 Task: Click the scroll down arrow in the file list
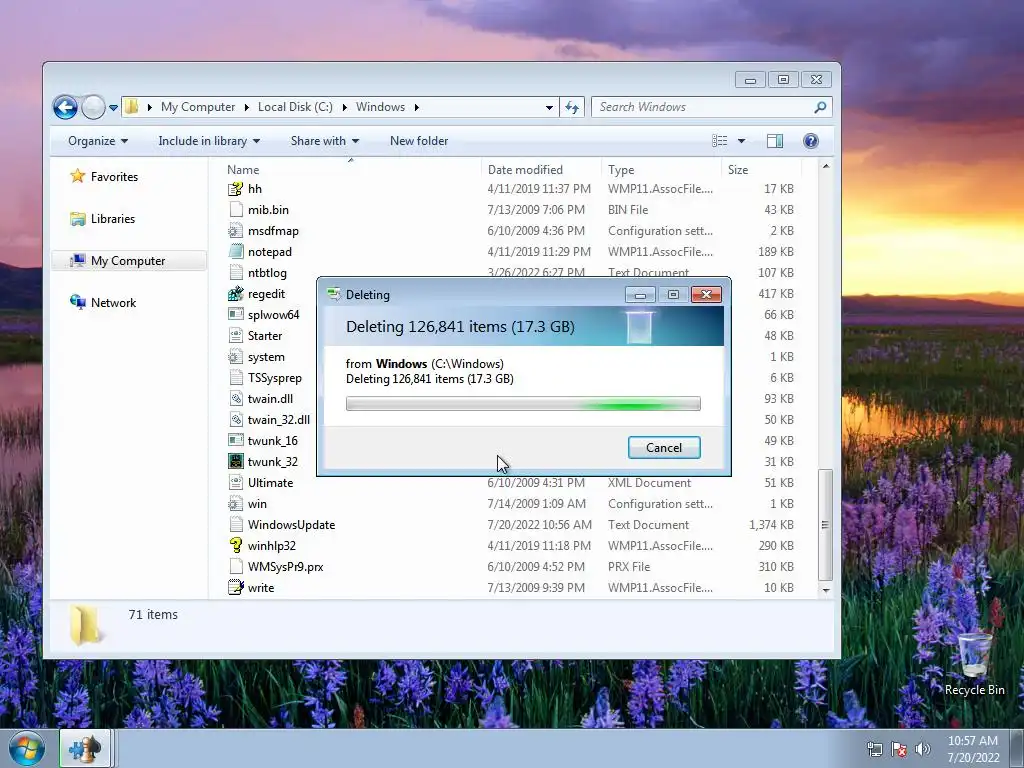[x=825, y=590]
